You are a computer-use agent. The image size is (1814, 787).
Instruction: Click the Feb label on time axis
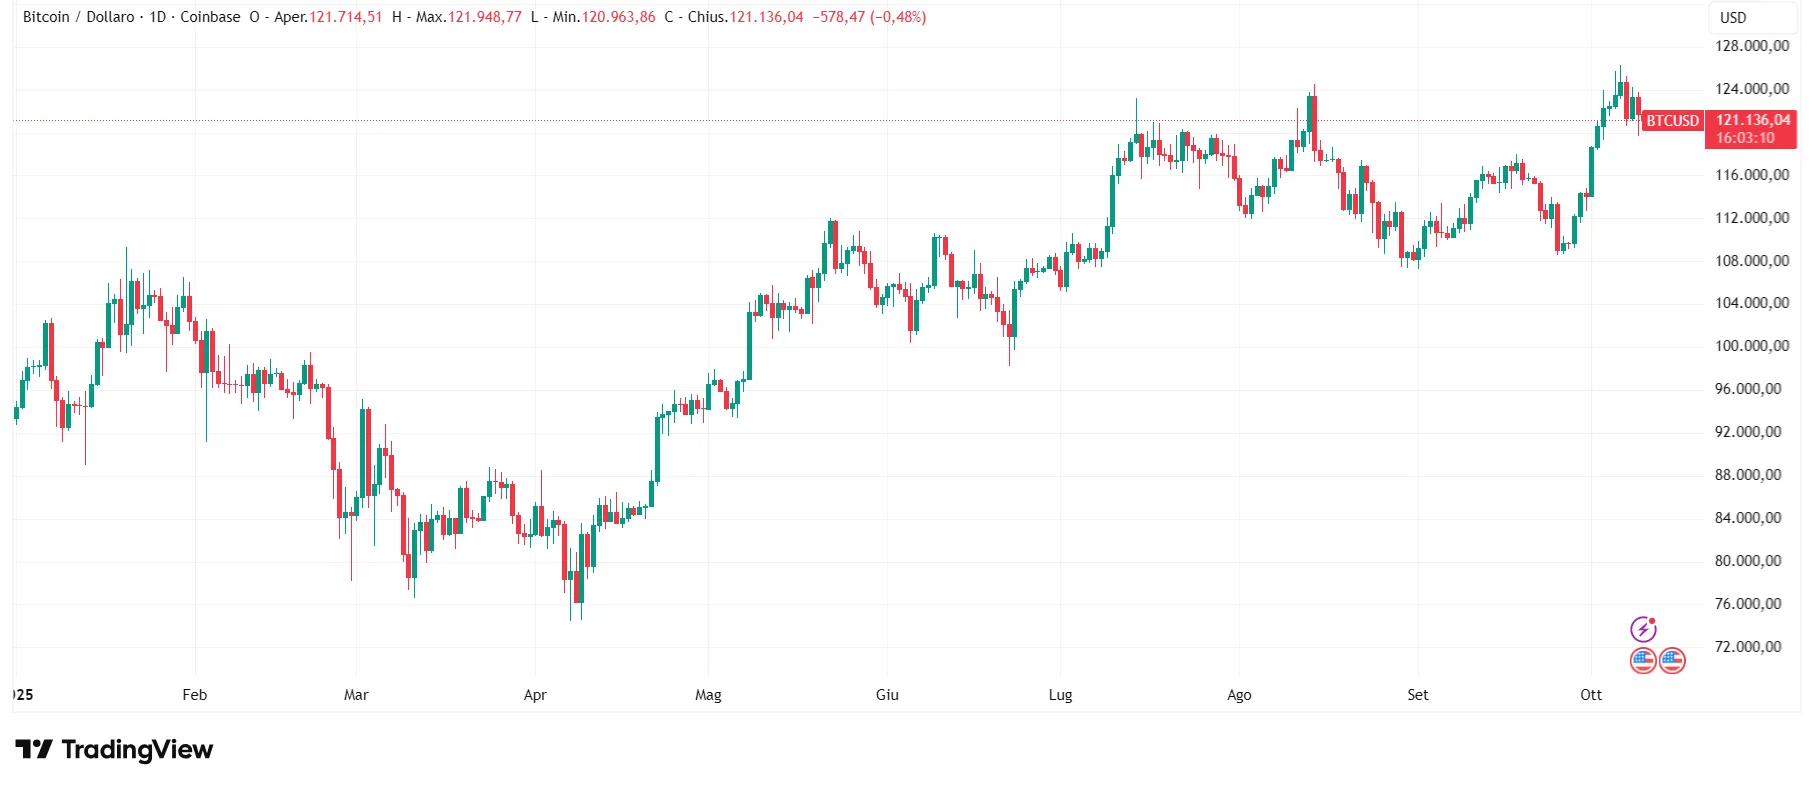coord(195,694)
